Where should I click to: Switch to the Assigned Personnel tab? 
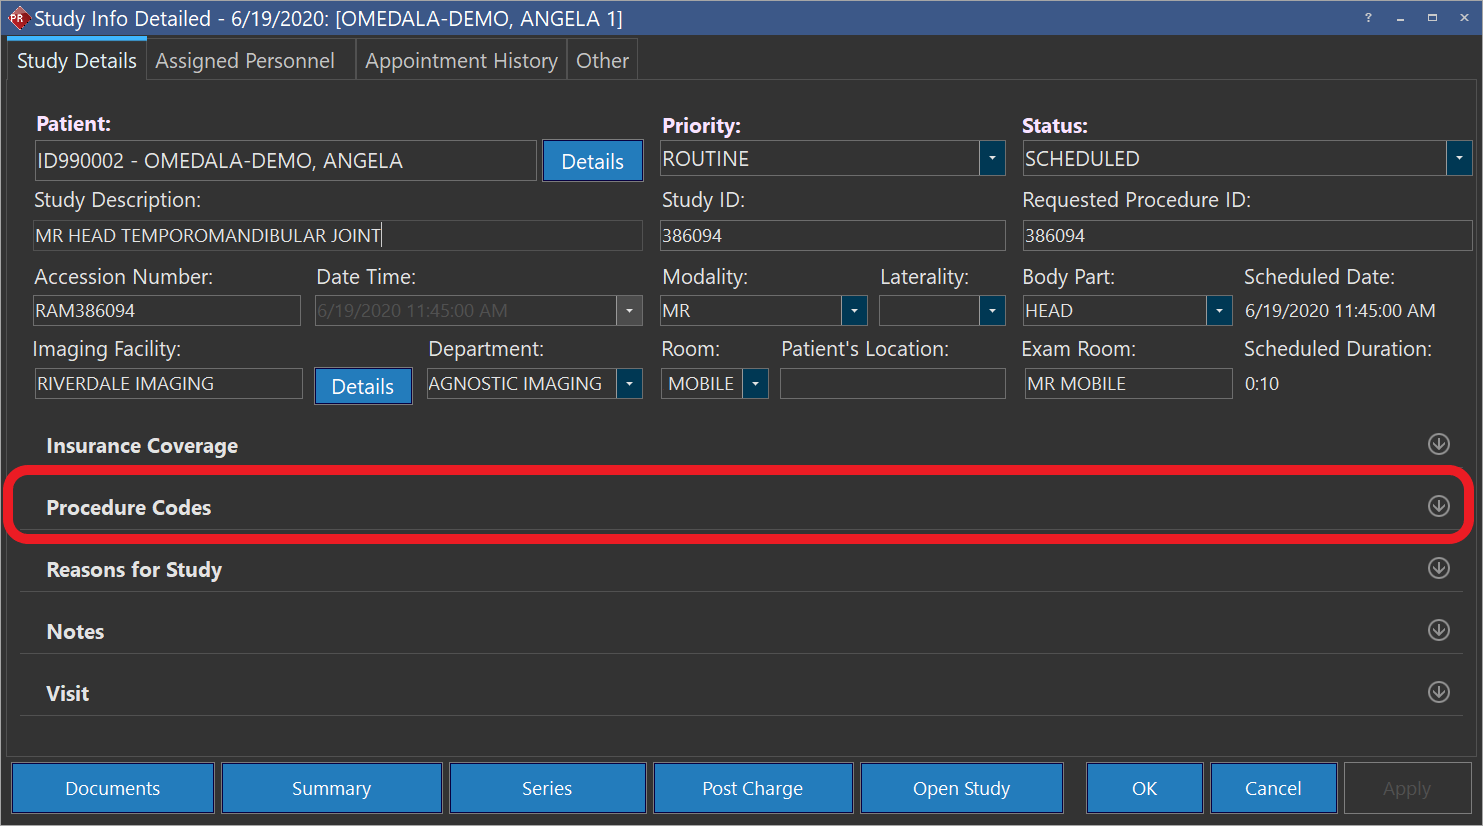[245, 61]
